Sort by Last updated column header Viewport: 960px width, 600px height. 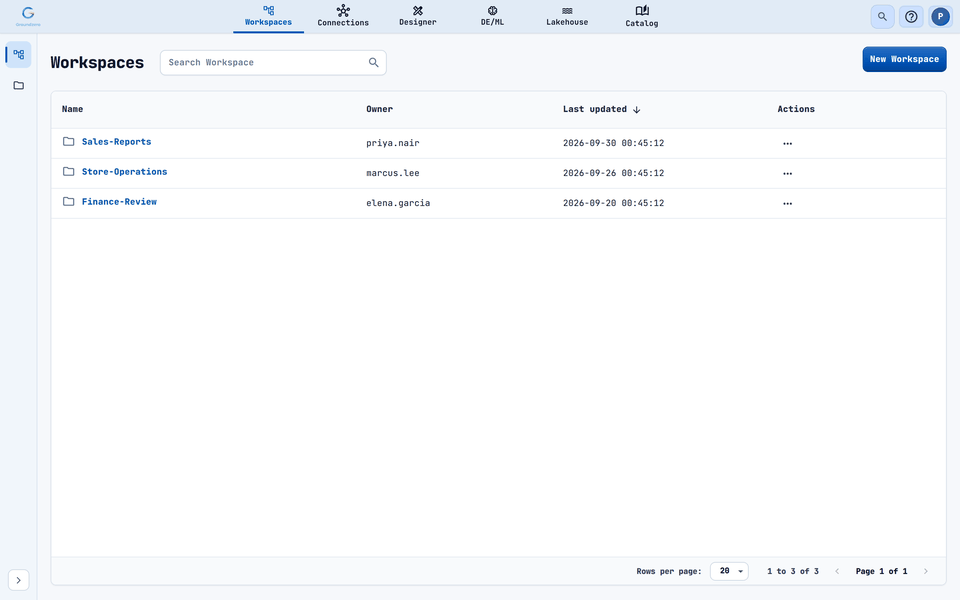click(595, 109)
